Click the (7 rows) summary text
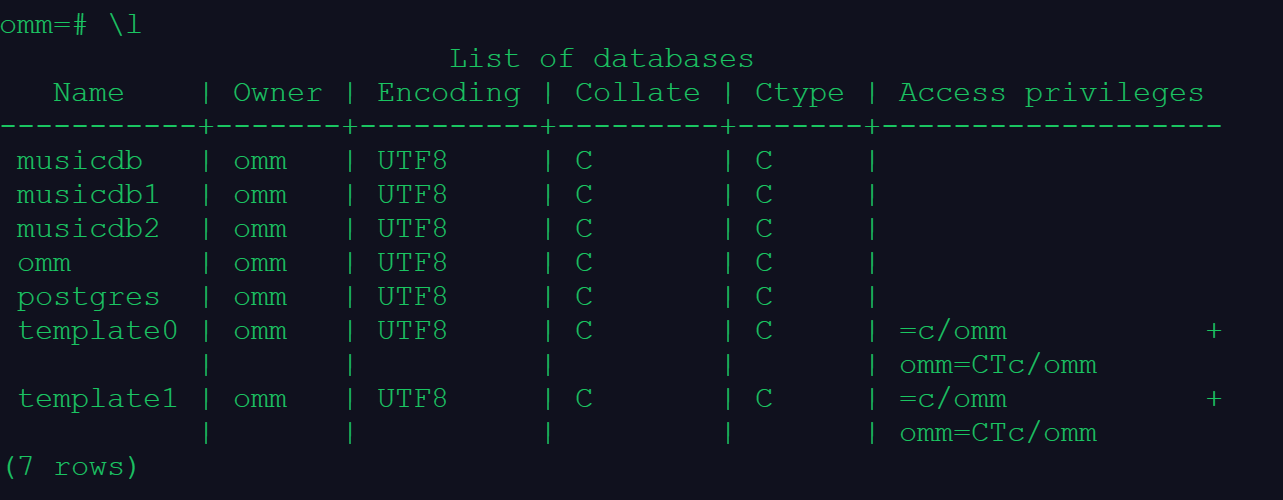1283x500 pixels. [x=70, y=467]
